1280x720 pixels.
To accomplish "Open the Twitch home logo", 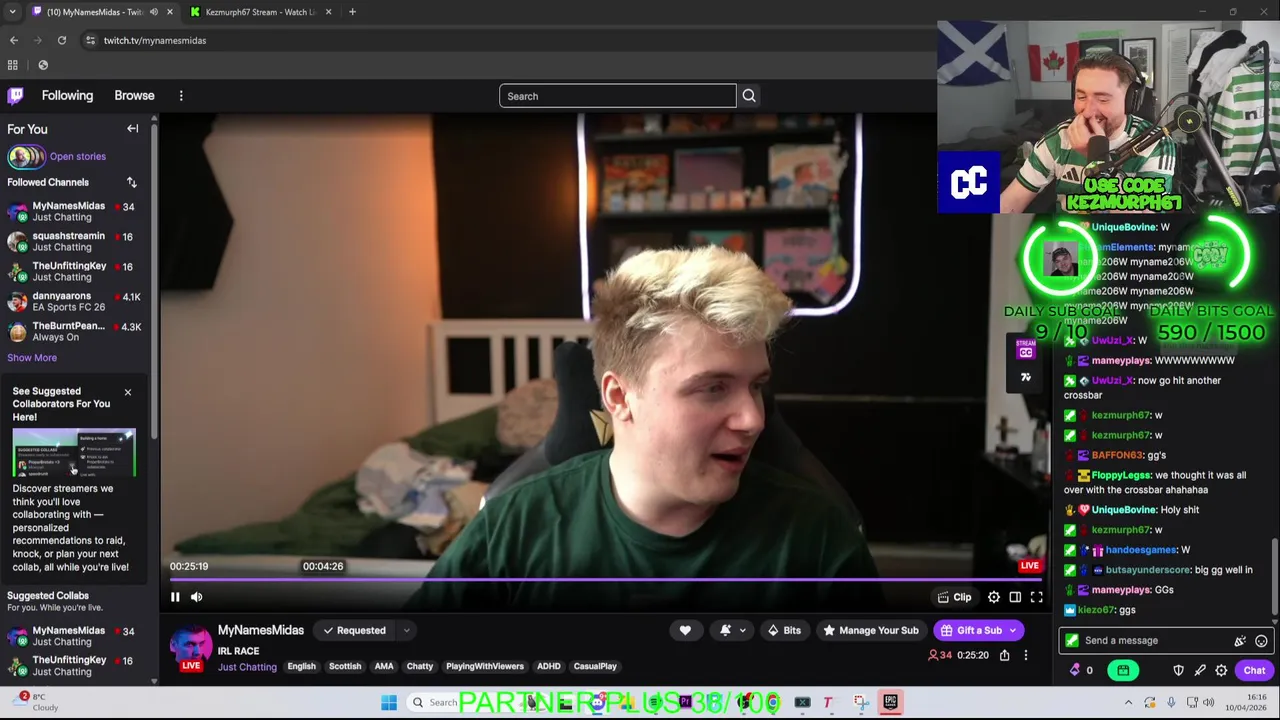I will (x=15, y=96).
